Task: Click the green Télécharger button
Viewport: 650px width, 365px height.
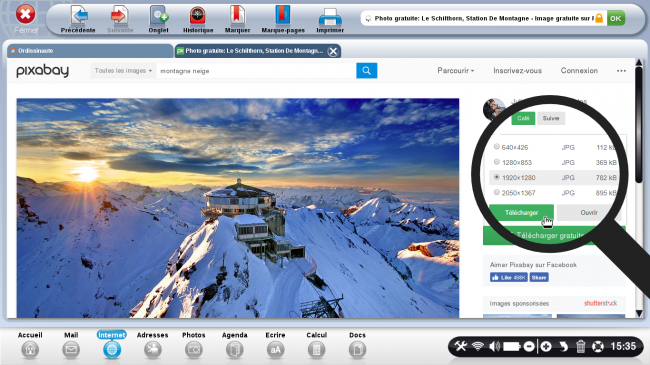Action: (x=521, y=212)
